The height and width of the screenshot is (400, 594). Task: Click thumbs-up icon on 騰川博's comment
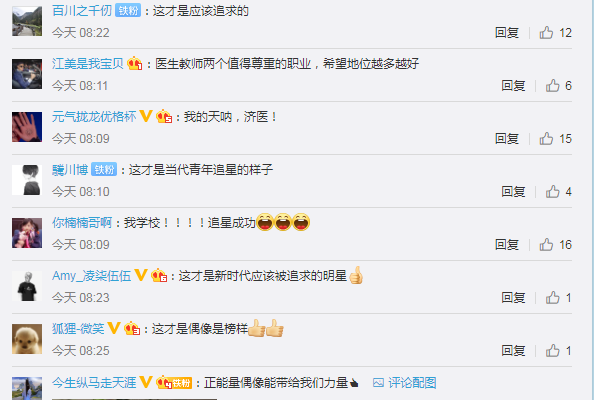pyautogui.click(x=553, y=192)
